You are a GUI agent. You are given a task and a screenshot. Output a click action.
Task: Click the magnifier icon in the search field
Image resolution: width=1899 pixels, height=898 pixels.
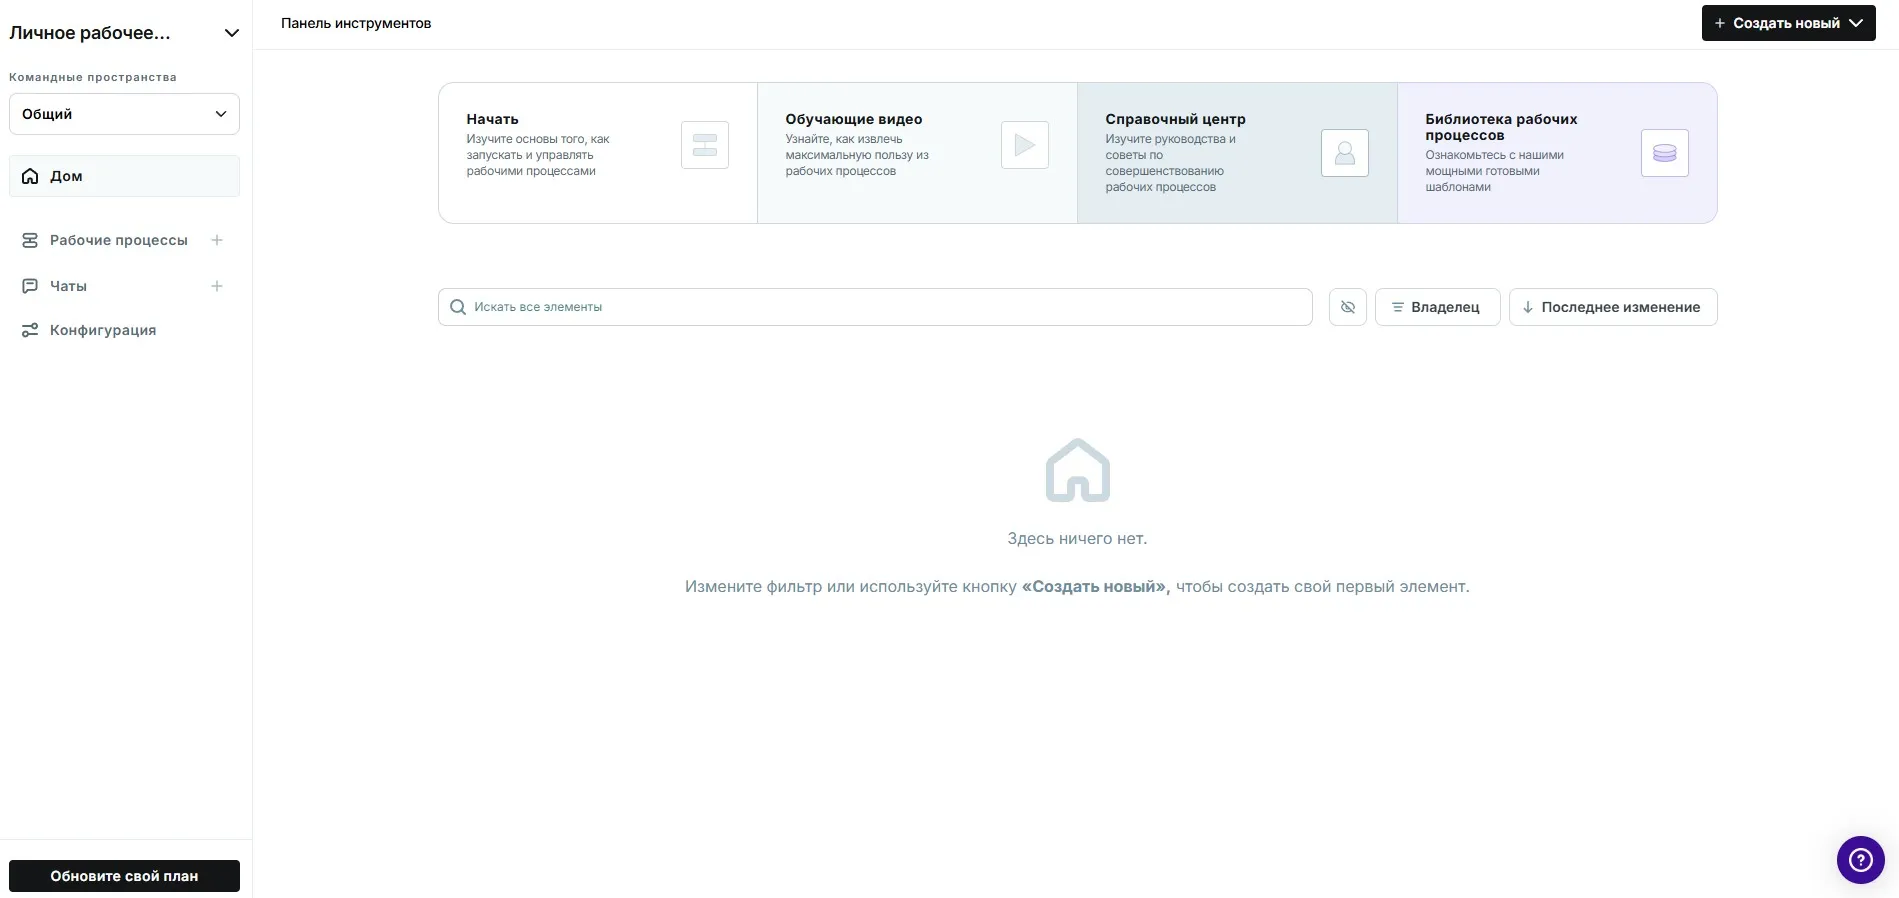click(x=458, y=307)
